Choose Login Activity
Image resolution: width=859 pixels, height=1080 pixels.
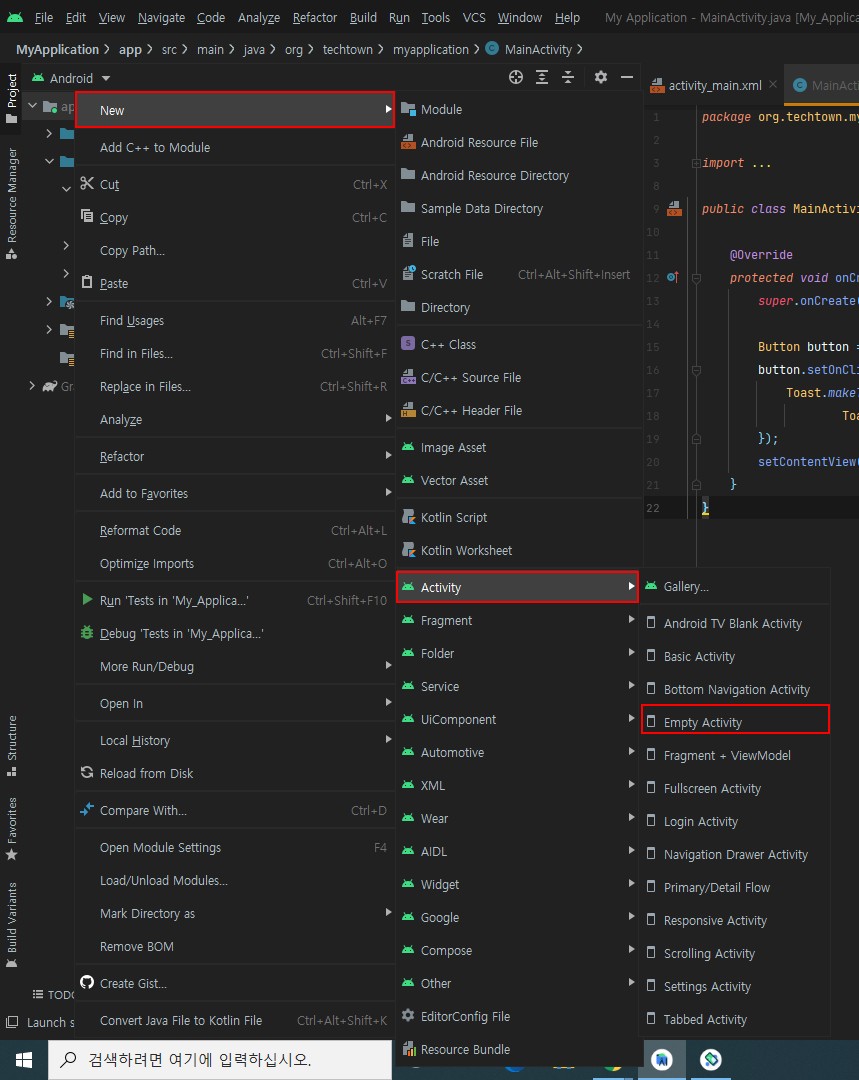pyautogui.click(x=735, y=821)
